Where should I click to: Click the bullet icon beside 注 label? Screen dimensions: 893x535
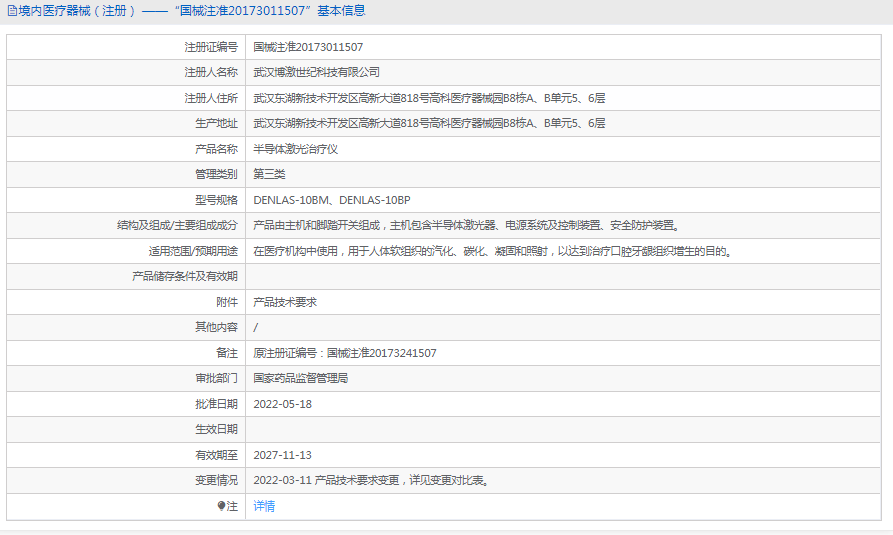[x=222, y=506]
